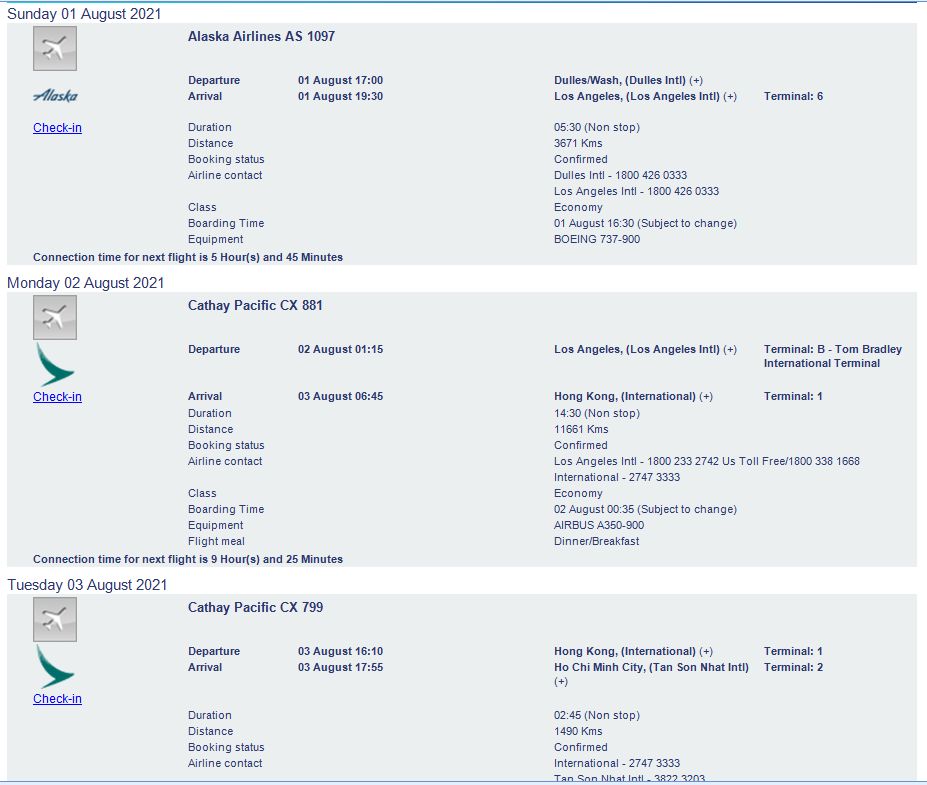Click the 'Flight meal' label
Viewport: 927px width, 785px height.
coord(216,541)
